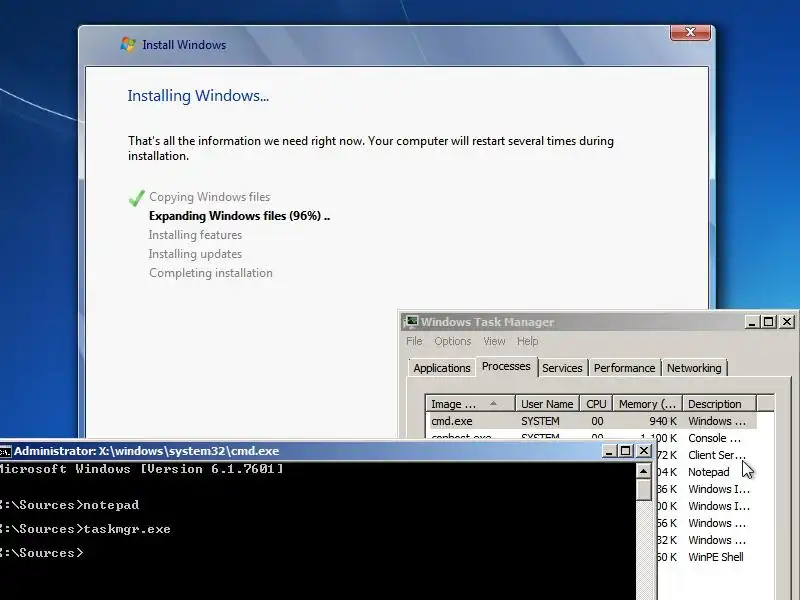
Task: Click SYSTEM user name in cmd.exe row
Action: click(x=540, y=421)
